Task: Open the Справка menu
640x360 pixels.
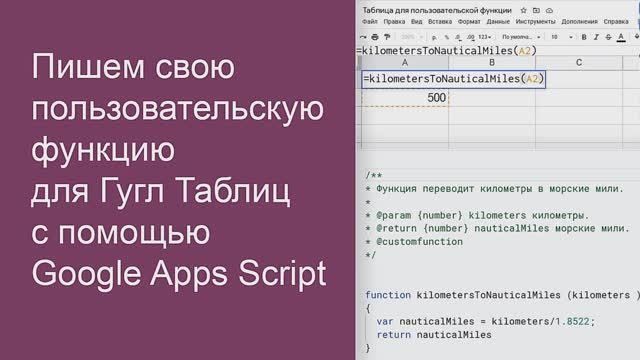Action: [x=616, y=22]
